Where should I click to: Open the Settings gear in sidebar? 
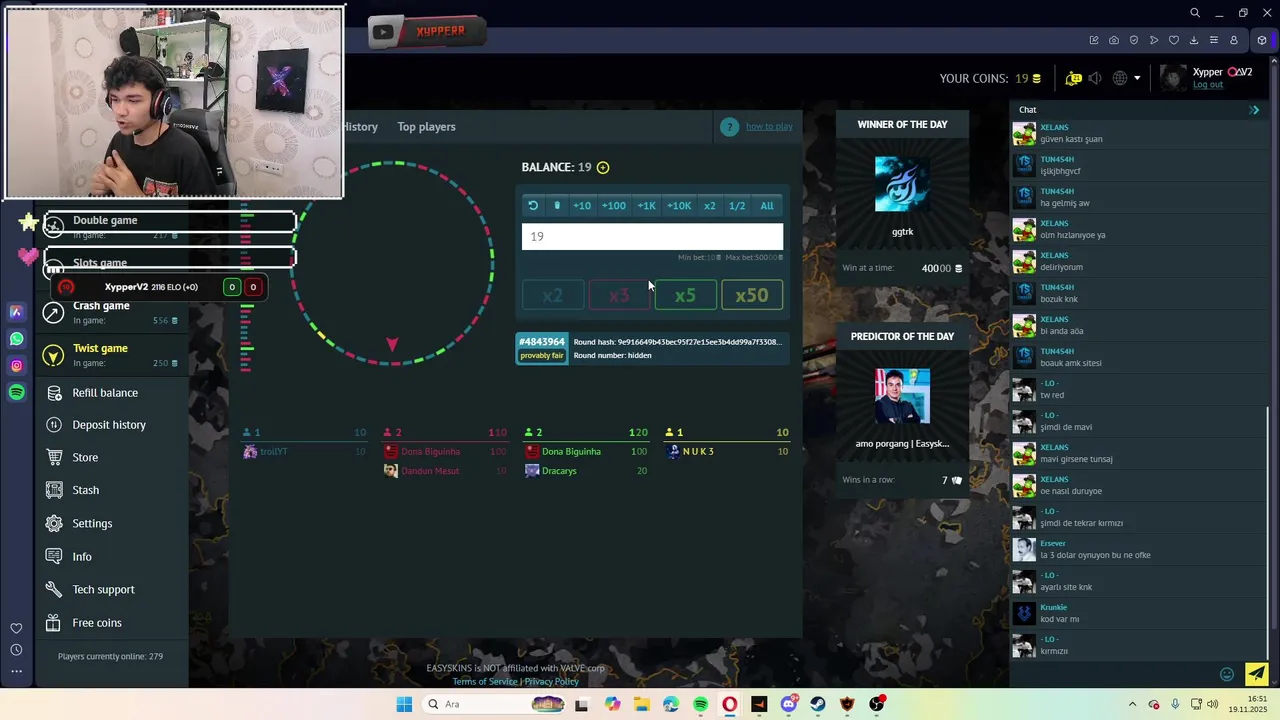tap(54, 523)
